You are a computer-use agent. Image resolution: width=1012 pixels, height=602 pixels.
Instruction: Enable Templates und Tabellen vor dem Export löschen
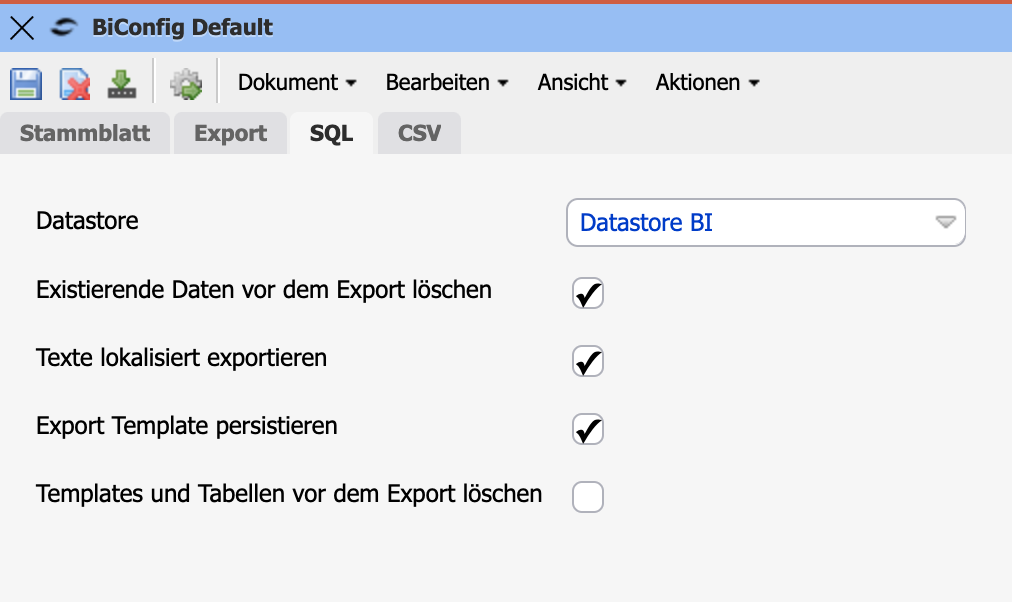click(588, 496)
